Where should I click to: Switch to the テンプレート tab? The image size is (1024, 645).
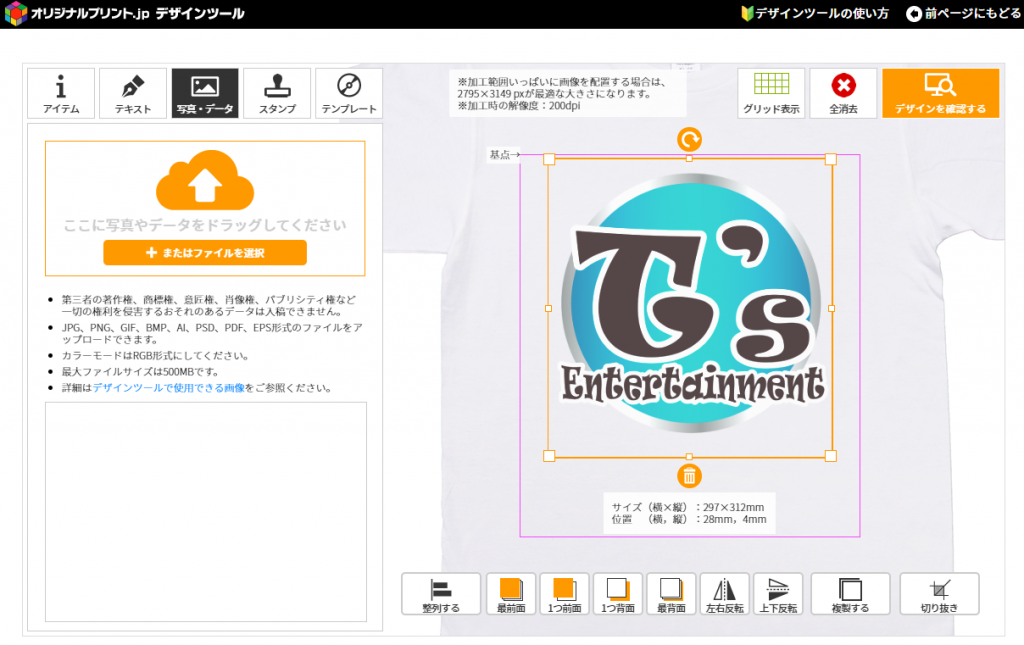click(x=349, y=93)
